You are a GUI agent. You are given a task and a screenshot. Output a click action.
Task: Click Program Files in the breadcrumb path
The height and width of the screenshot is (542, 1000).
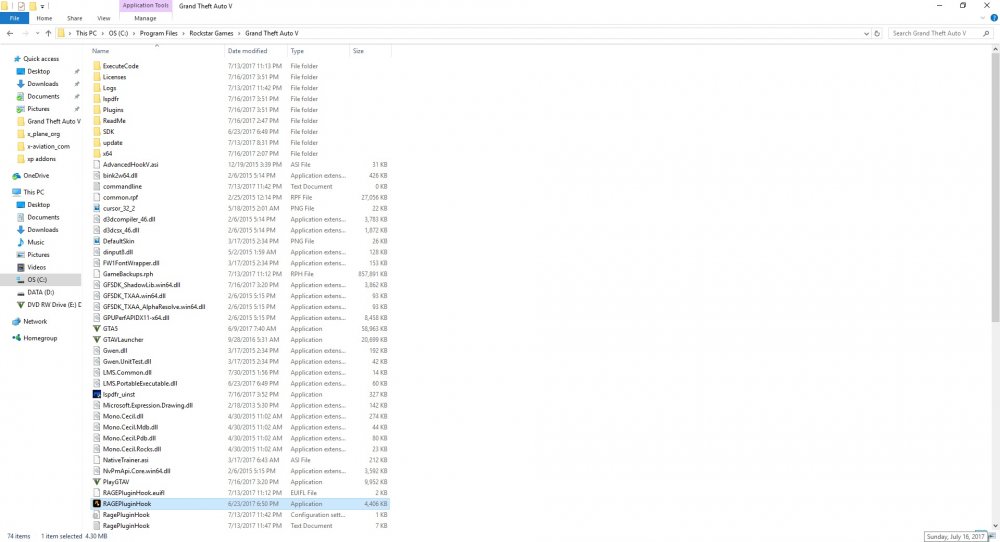point(159,33)
